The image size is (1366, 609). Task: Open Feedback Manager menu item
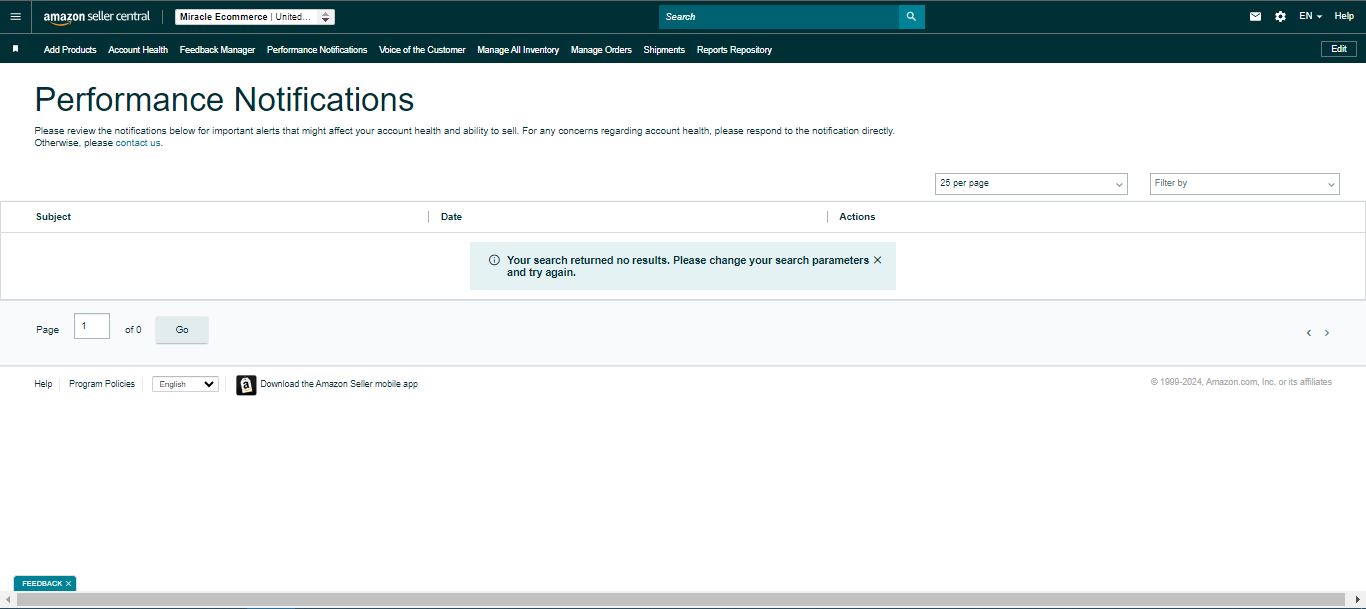coord(217,50)
